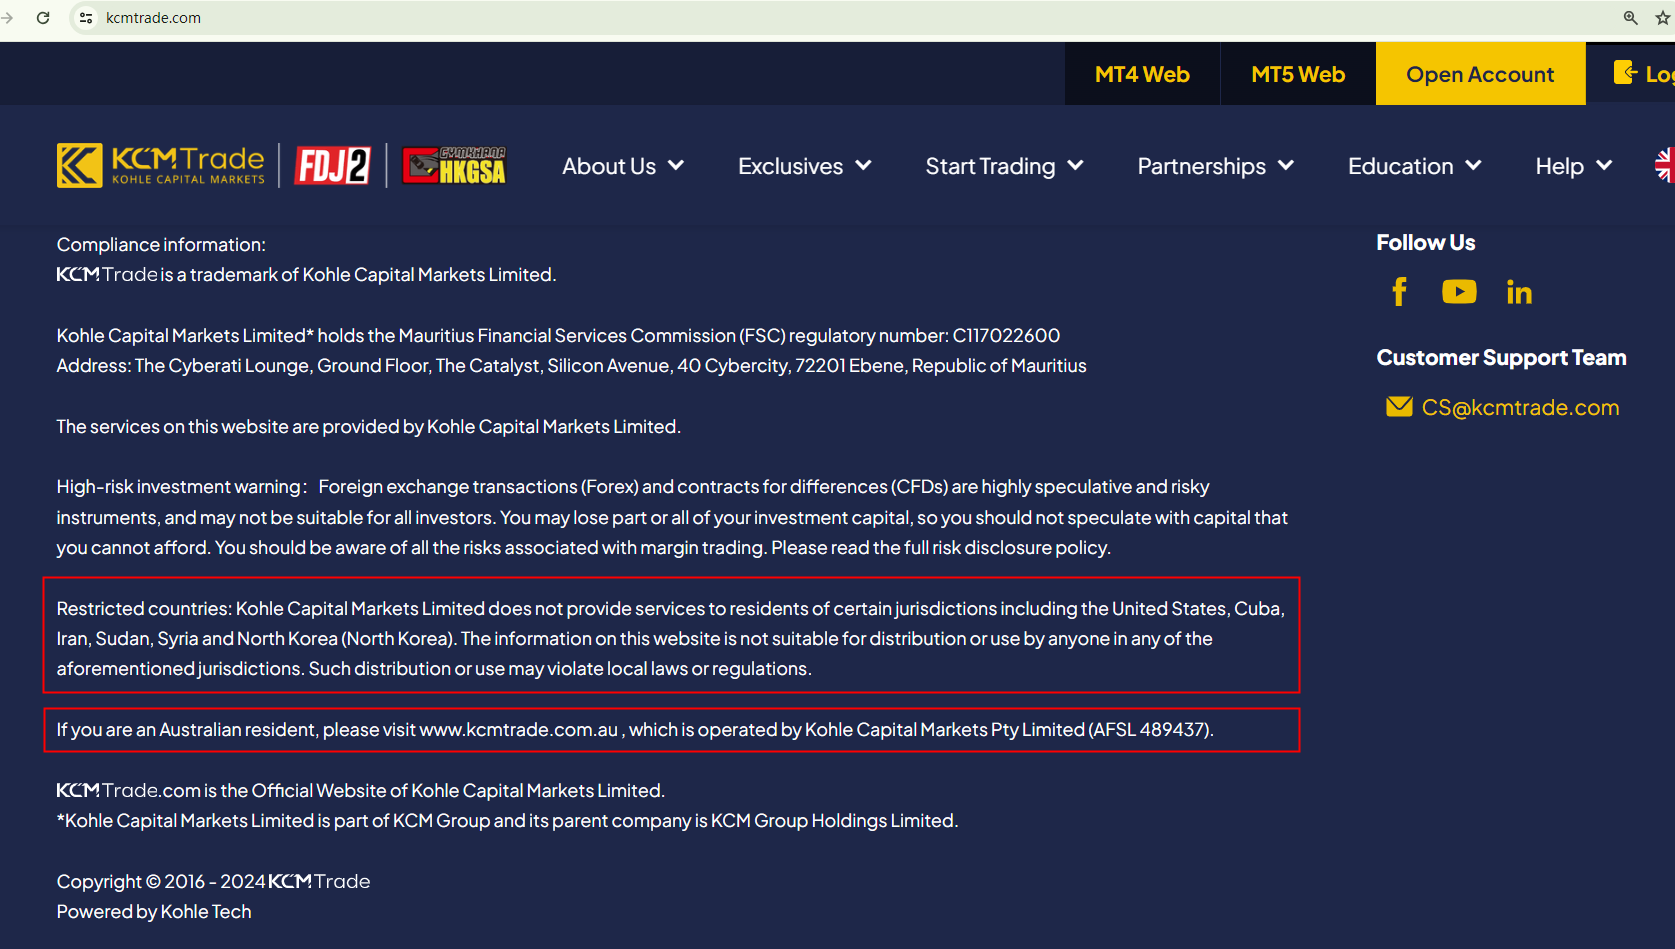Open the Education dropdown
1675x949 pixels.
pos(1415,166)
